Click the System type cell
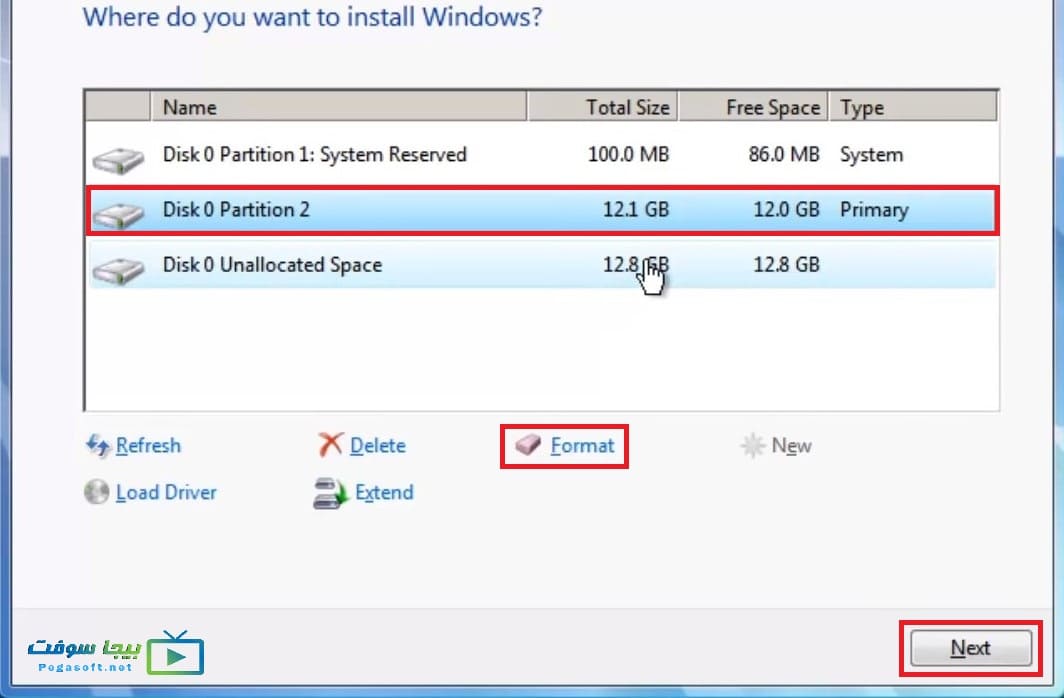Image resolution: width=1064 pixels, height=698 pixels. coord(871,155)
